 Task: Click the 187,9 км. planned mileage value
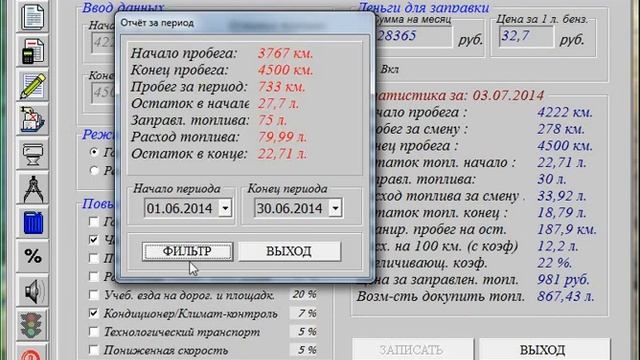(x=567, y=229)
